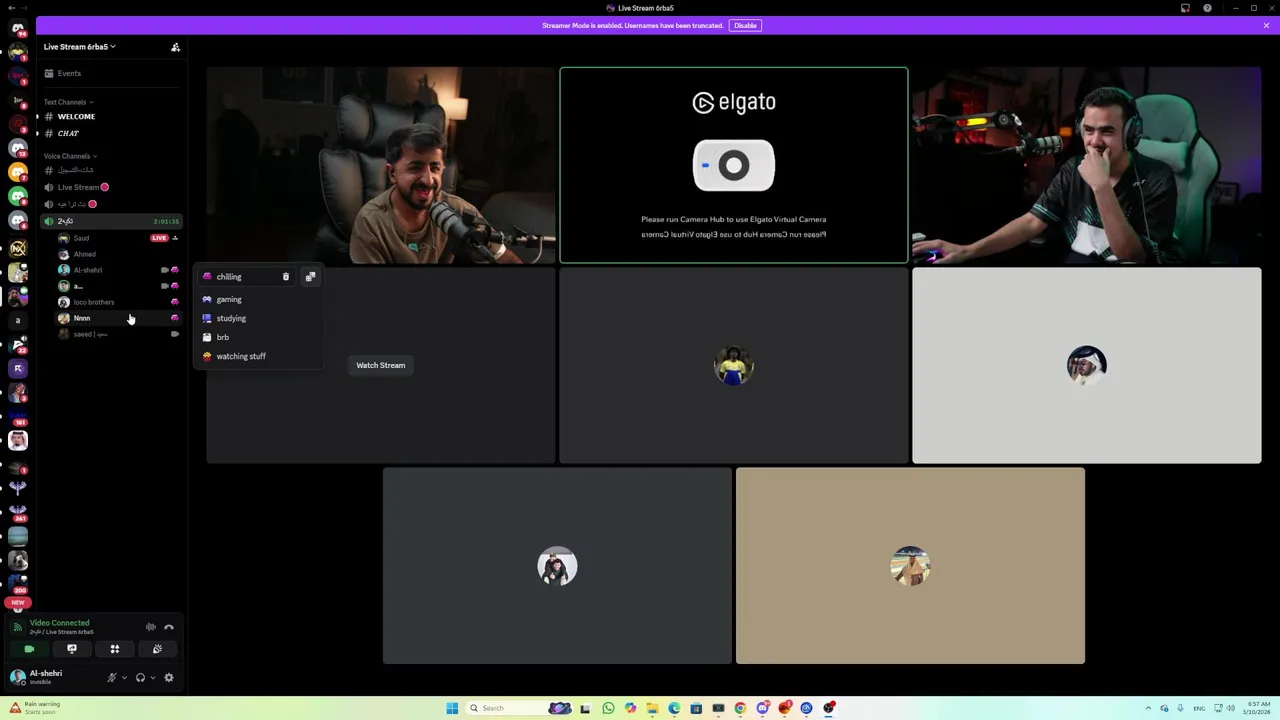Open User Settings gear icon

point(169,678)
